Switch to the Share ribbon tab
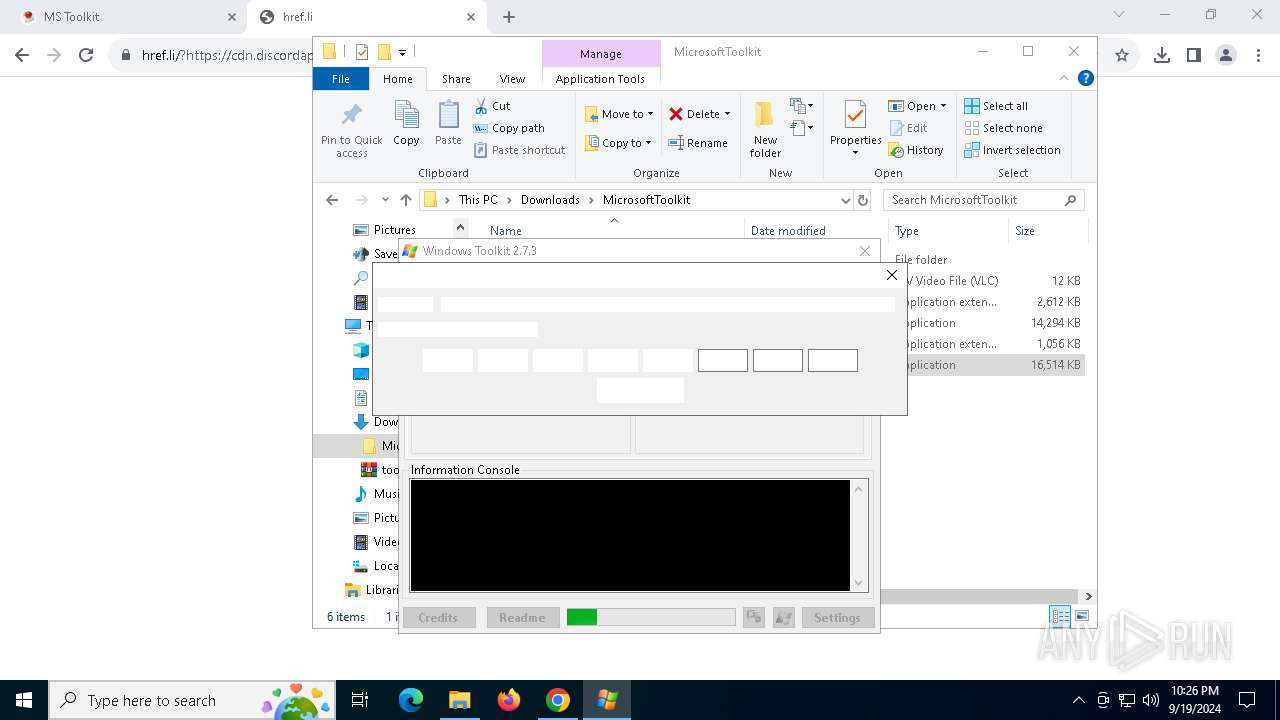The width and height of the screenshot is (1280, 720). 456,79
